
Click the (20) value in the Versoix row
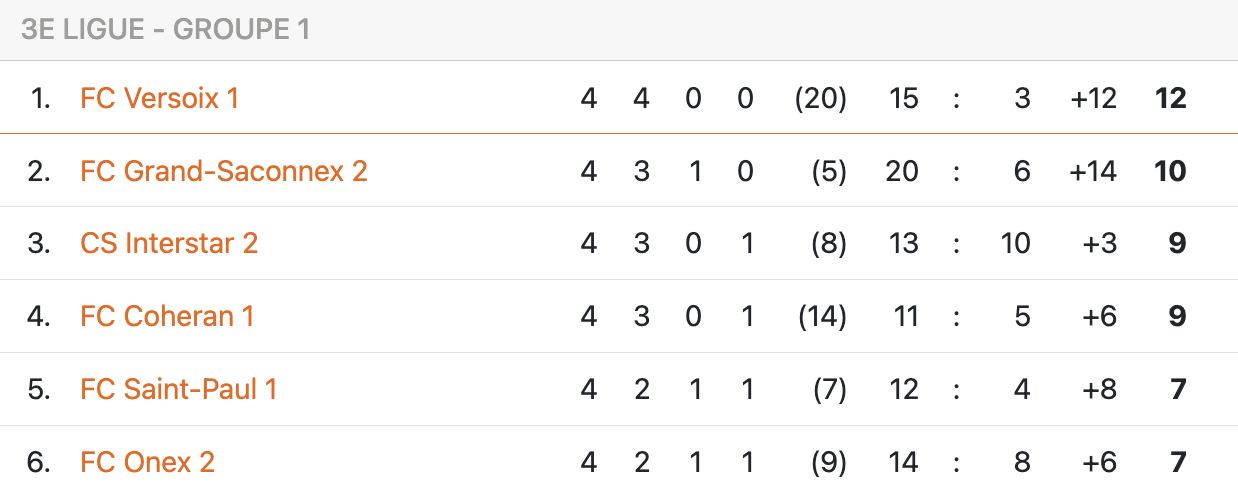(x=820, y=98)
